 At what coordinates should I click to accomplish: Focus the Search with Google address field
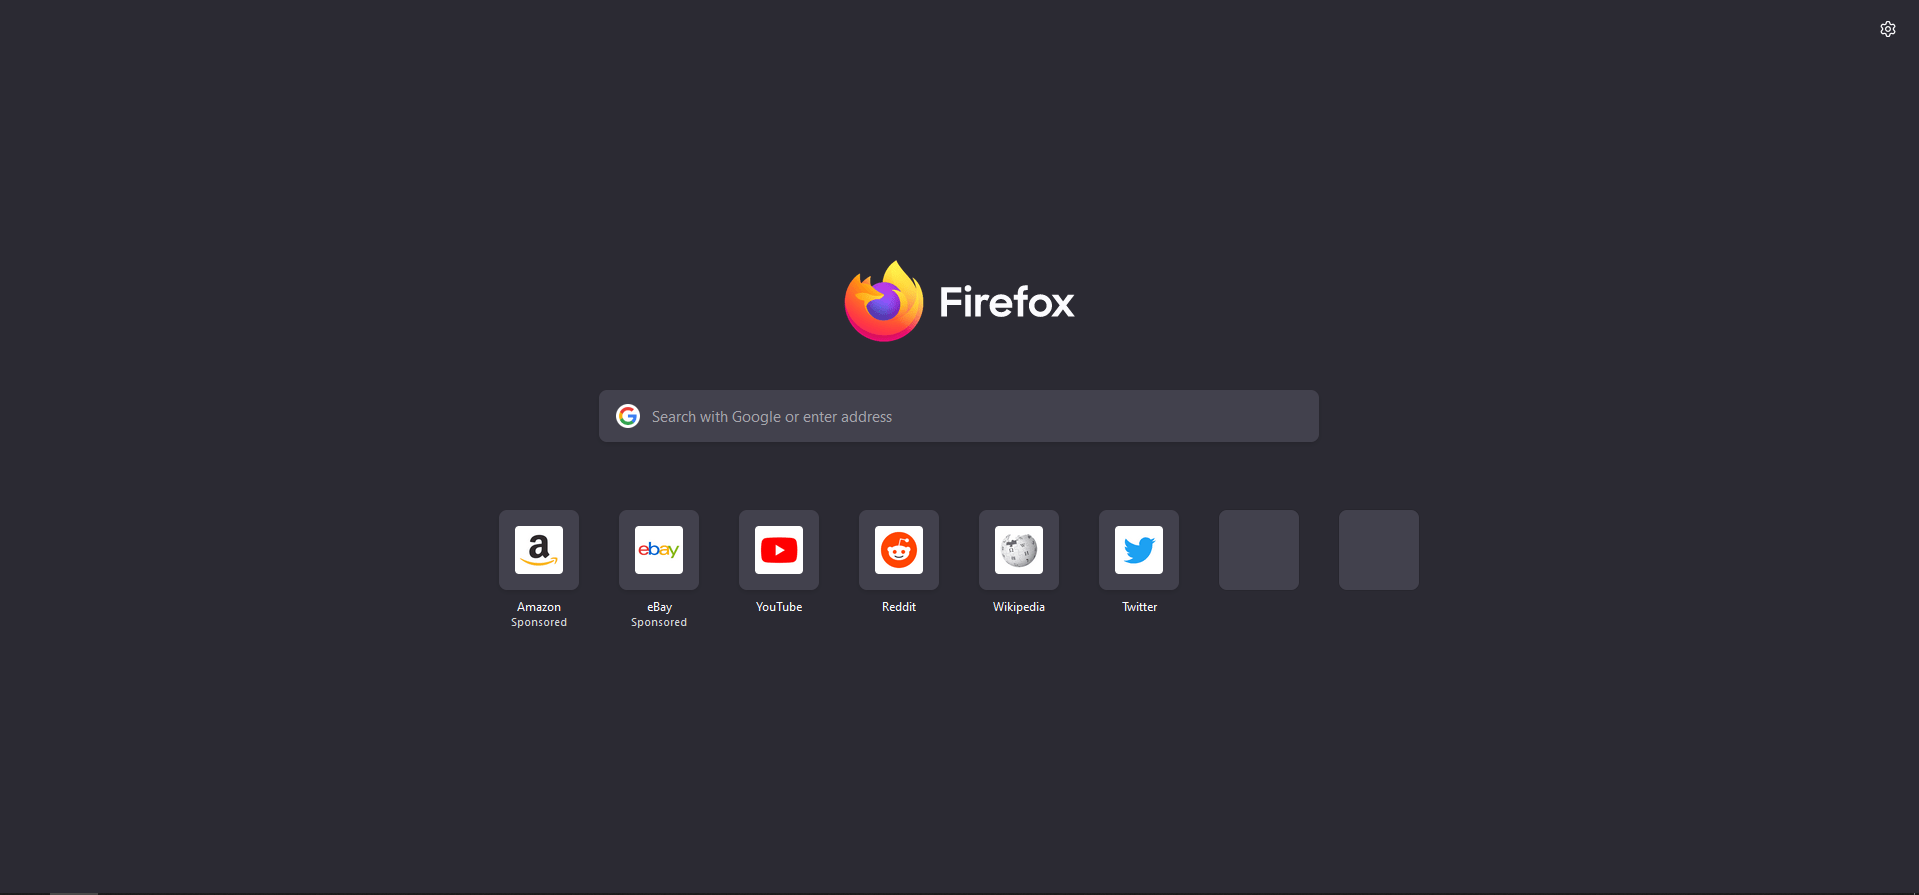coord(959,416)
